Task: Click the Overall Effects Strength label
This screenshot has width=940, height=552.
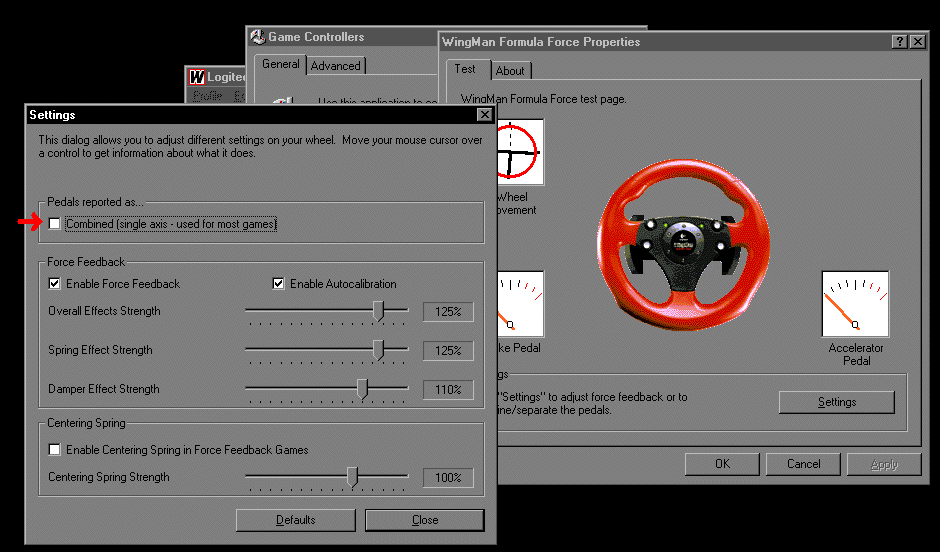Action: coord(104,311)
